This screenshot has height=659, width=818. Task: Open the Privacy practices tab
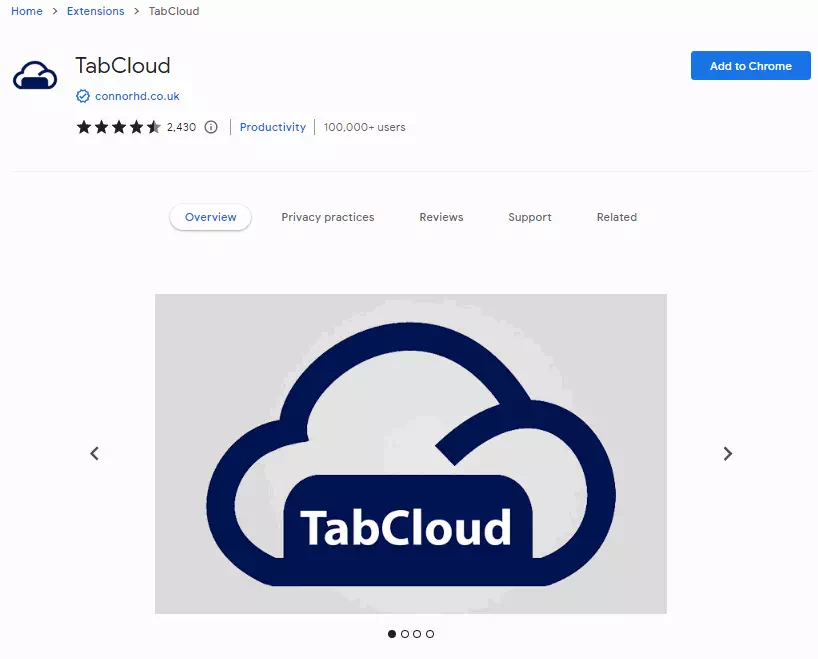(x=328, y=217)
